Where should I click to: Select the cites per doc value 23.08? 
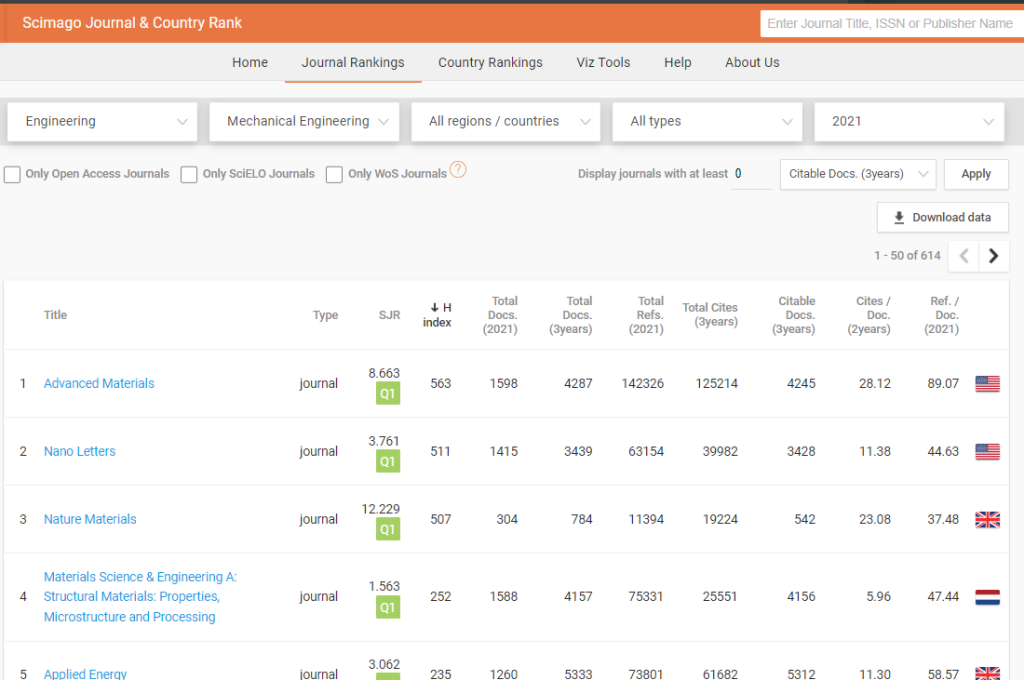(875, 520)
